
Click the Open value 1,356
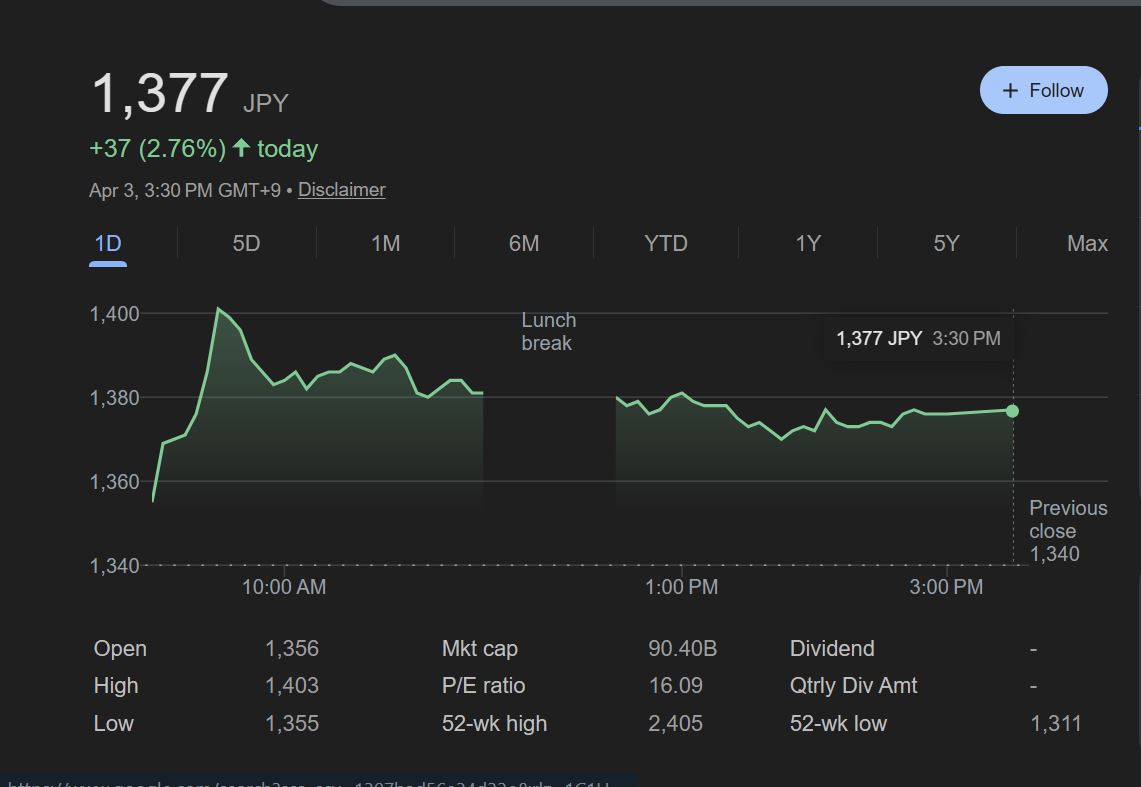tap(292, 649)
